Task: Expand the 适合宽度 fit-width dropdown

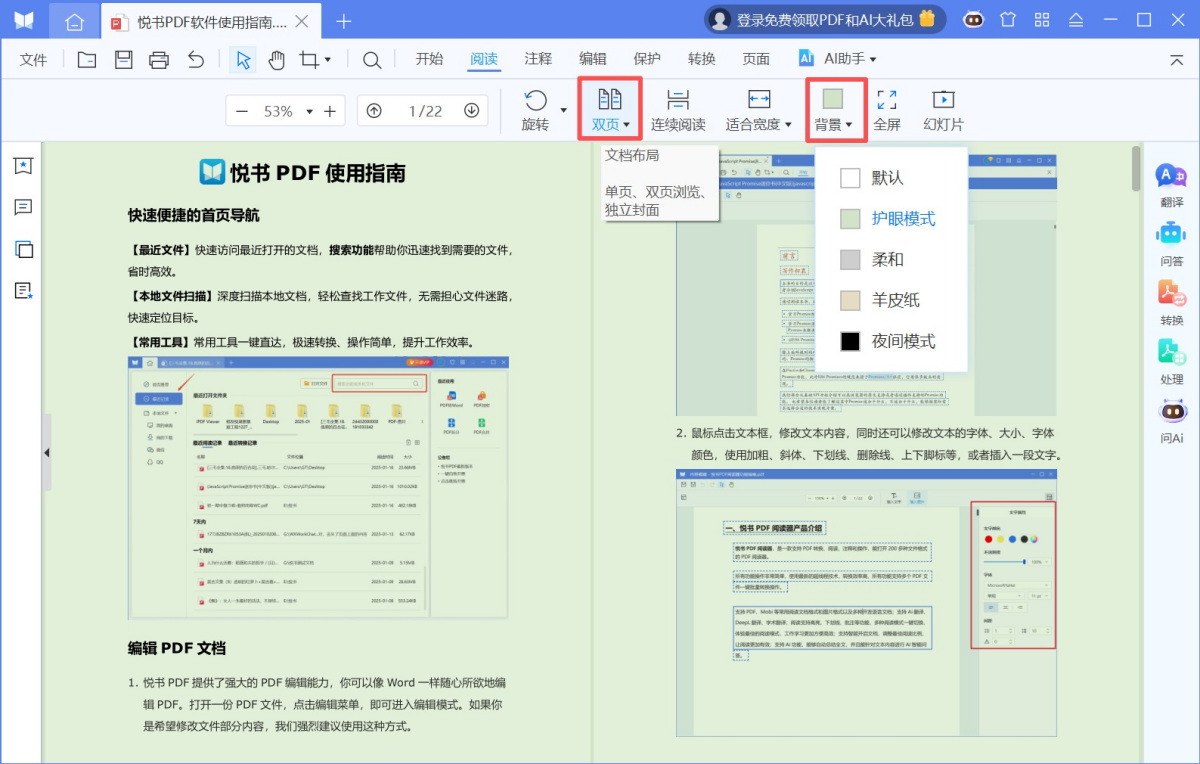Action: point(757,110)
